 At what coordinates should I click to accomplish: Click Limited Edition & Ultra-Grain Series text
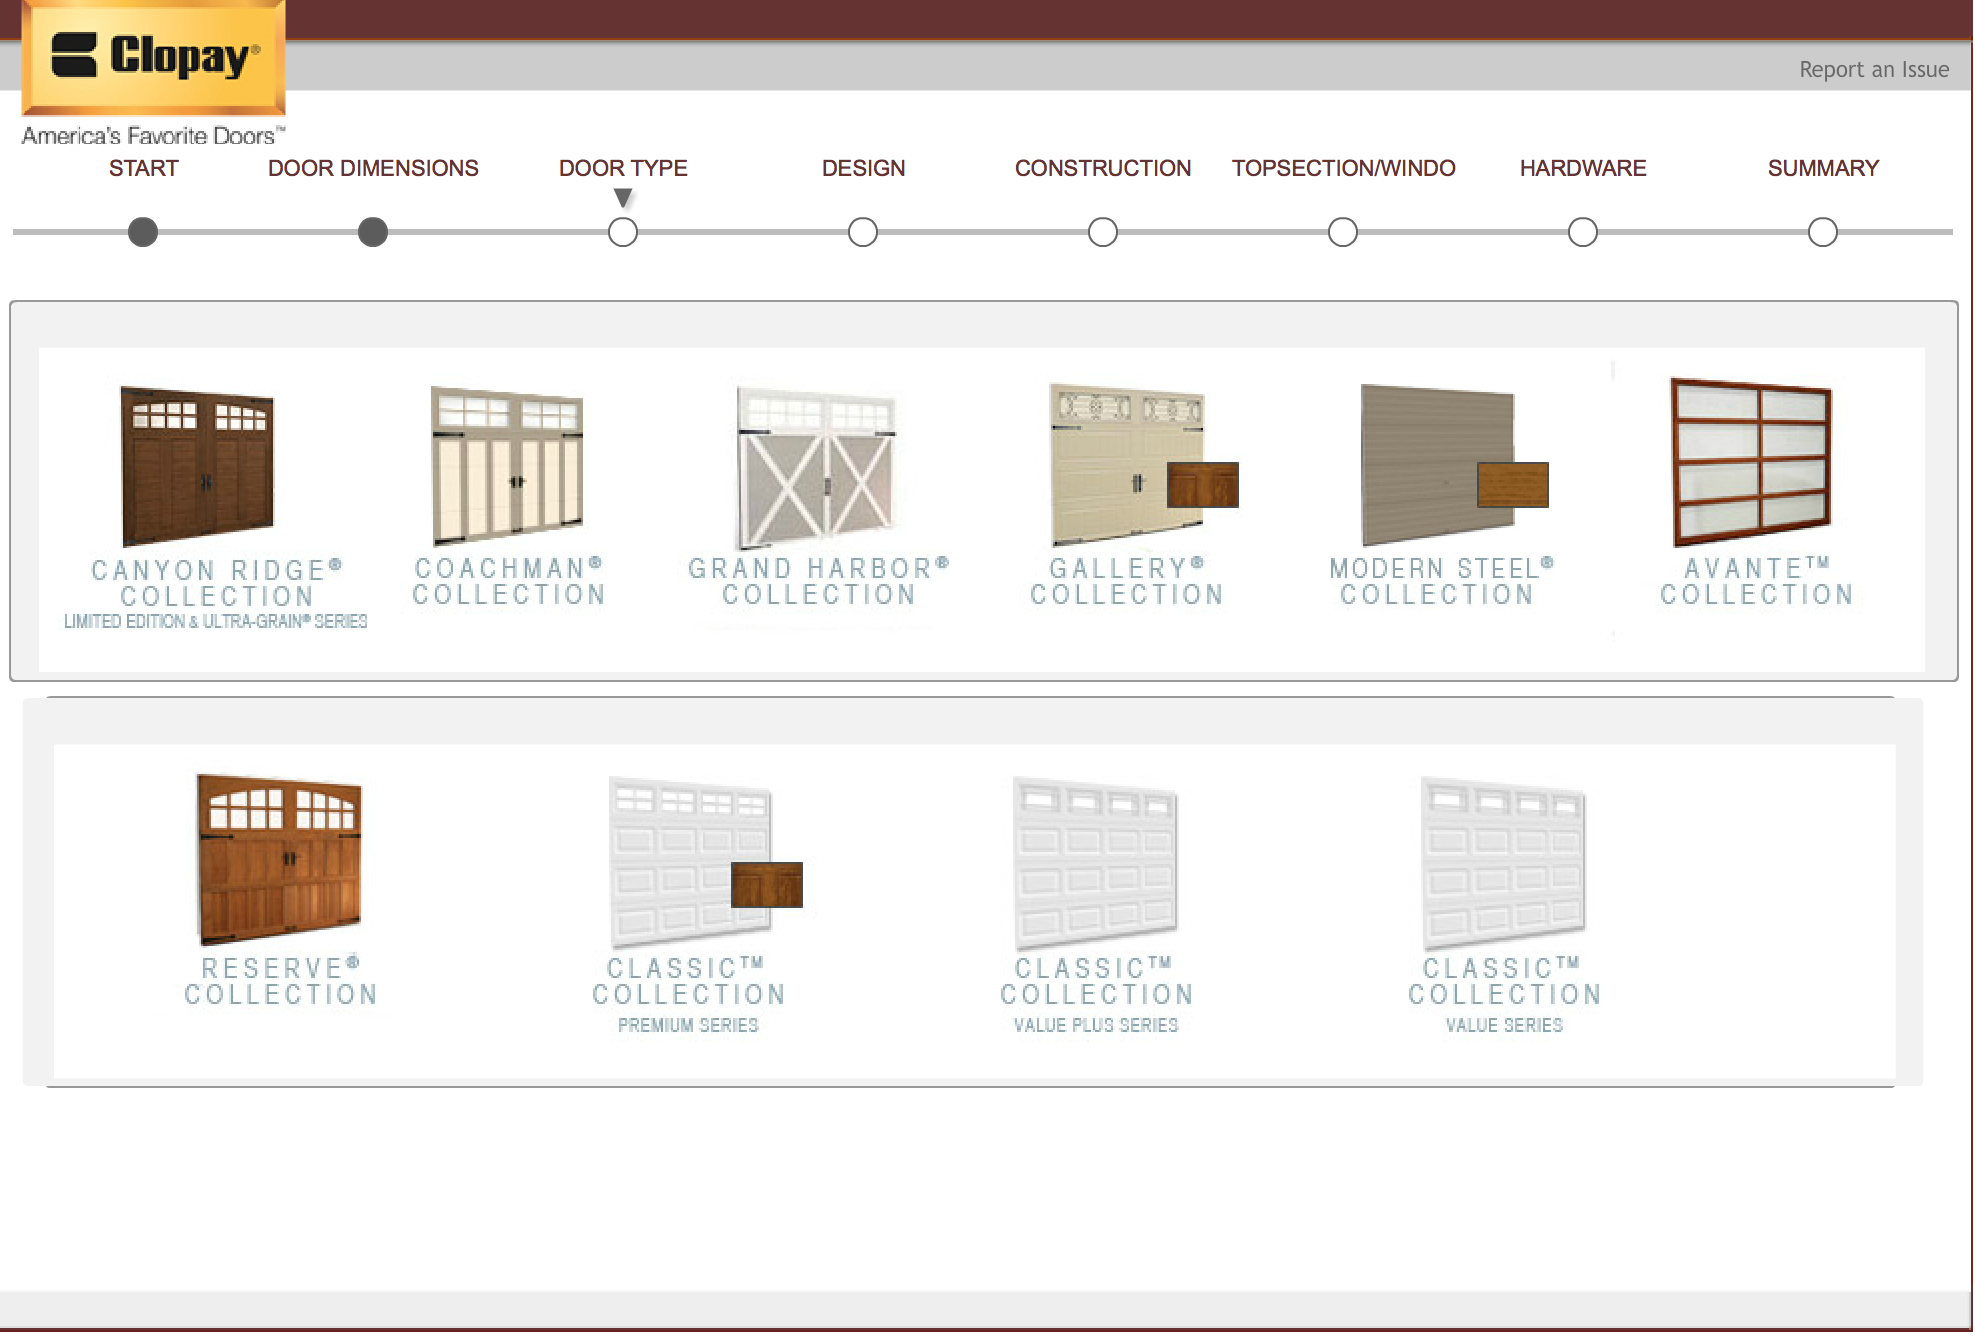(216, 621)
